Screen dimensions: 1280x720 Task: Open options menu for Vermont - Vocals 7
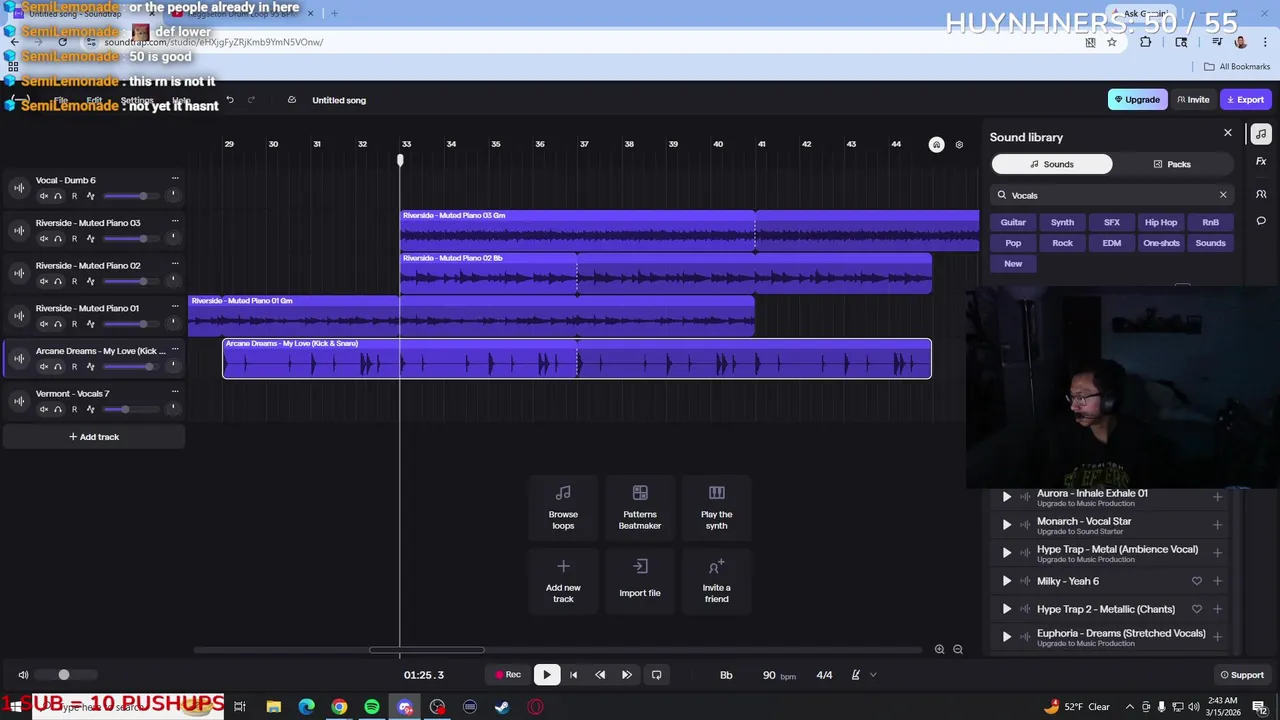point(175,392)
